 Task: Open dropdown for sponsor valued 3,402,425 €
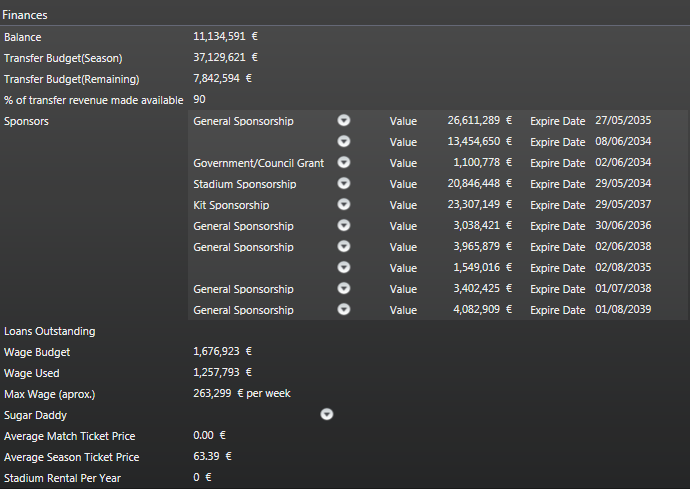[x=344, y=288]
